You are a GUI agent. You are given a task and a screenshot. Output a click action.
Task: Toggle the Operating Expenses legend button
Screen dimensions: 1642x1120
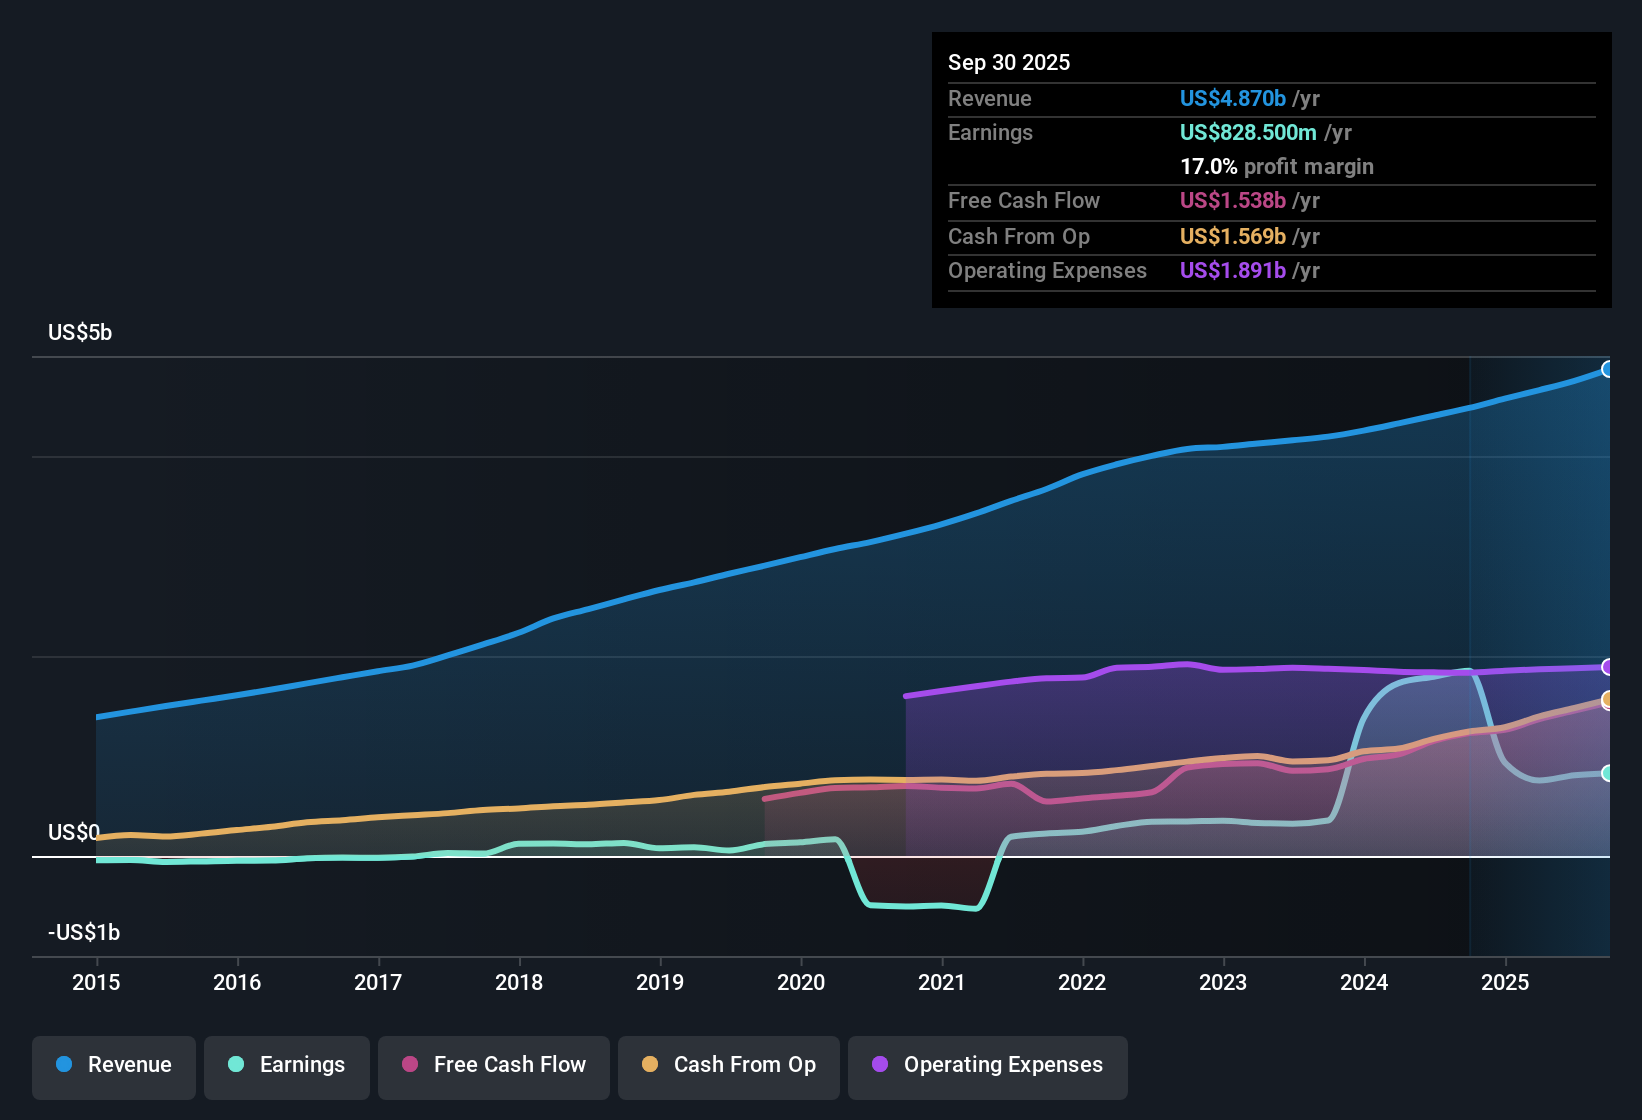pyautogui.click(x=988, y=1068)
